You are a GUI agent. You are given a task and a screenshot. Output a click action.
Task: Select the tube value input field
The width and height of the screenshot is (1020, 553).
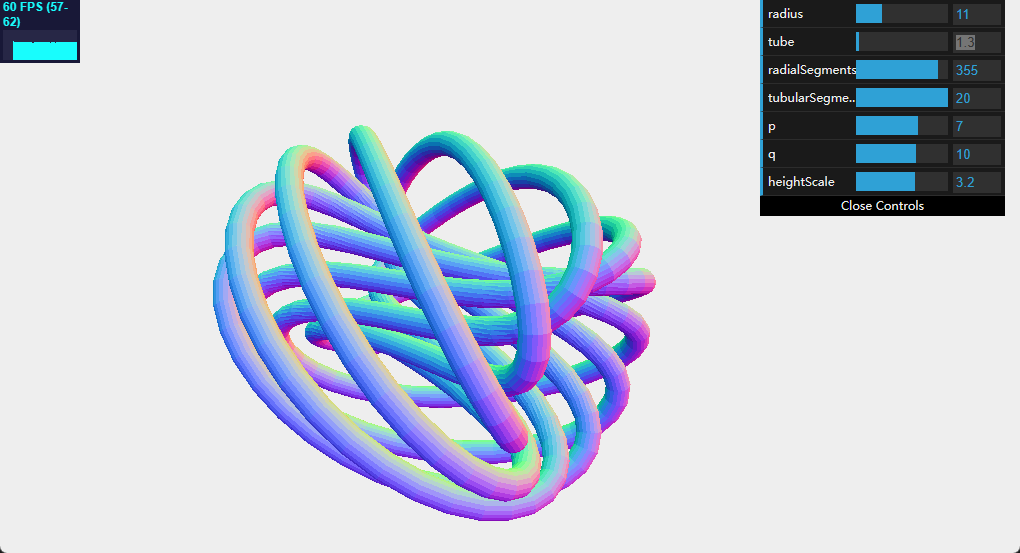tap(976, 42)
